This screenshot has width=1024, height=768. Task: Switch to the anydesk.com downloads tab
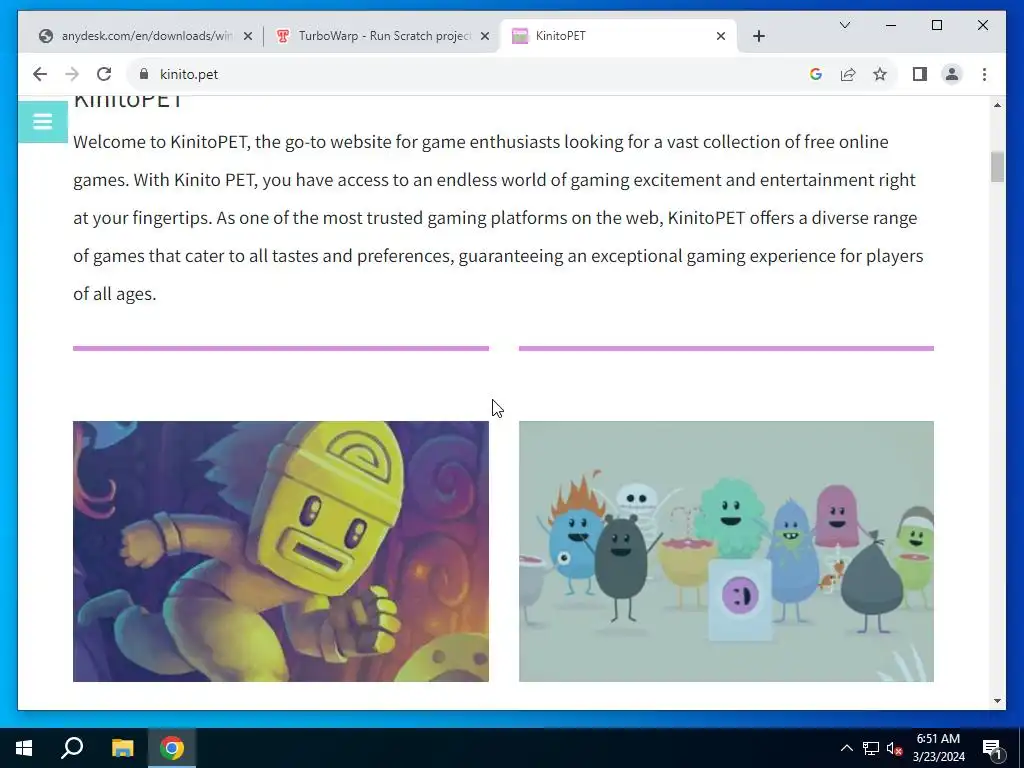146,36
